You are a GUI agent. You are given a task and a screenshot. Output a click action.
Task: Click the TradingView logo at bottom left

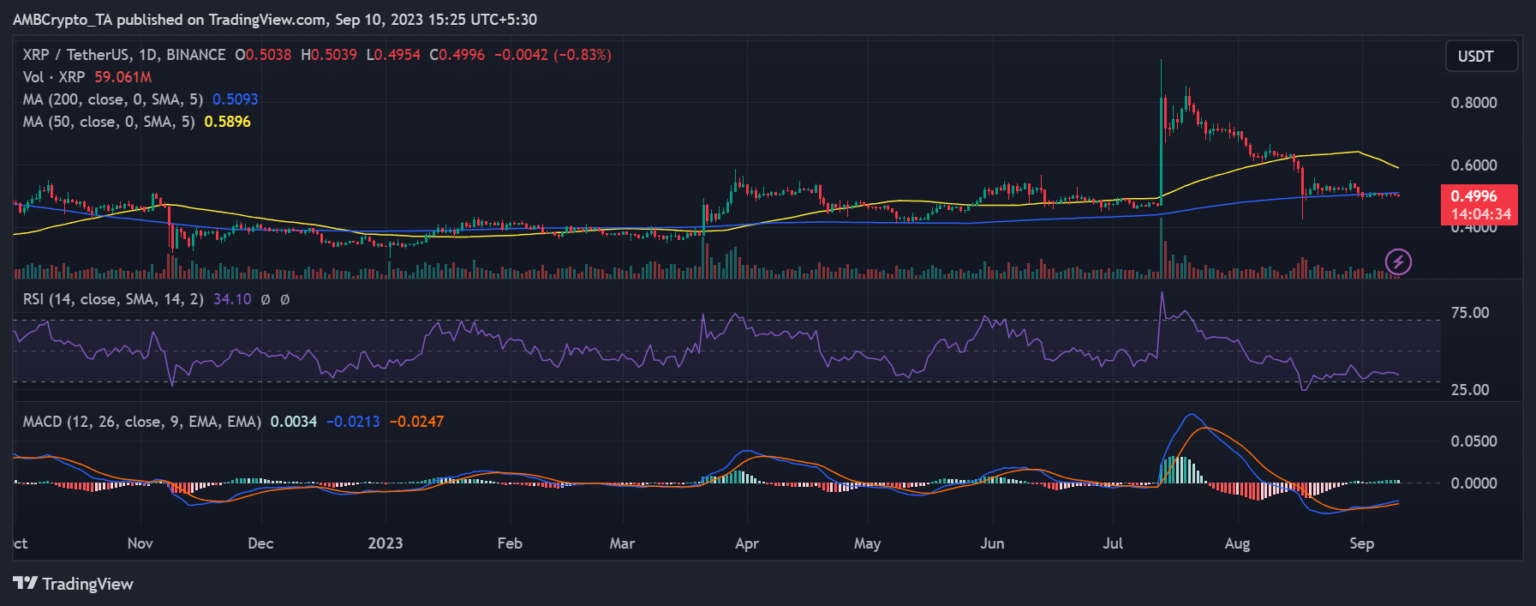pyautogui.click(x=72, y=584)
